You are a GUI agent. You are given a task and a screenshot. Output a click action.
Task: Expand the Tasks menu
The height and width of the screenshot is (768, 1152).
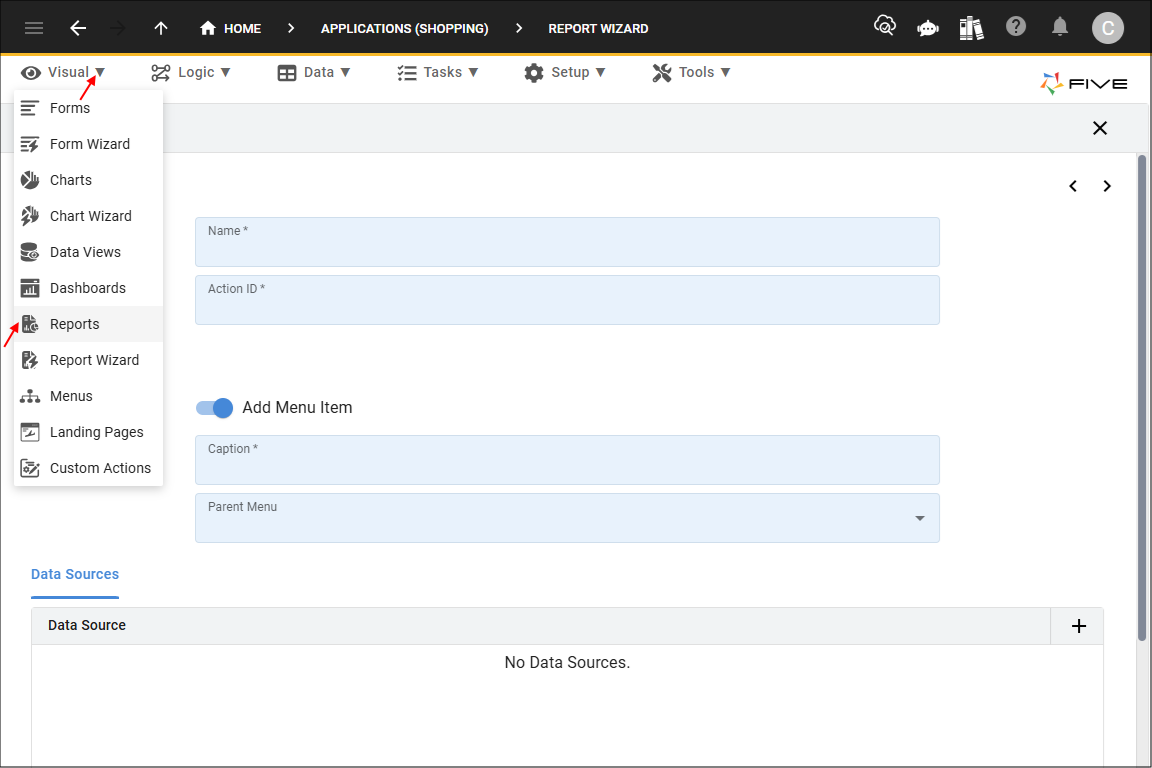click(x=438, y=73)
